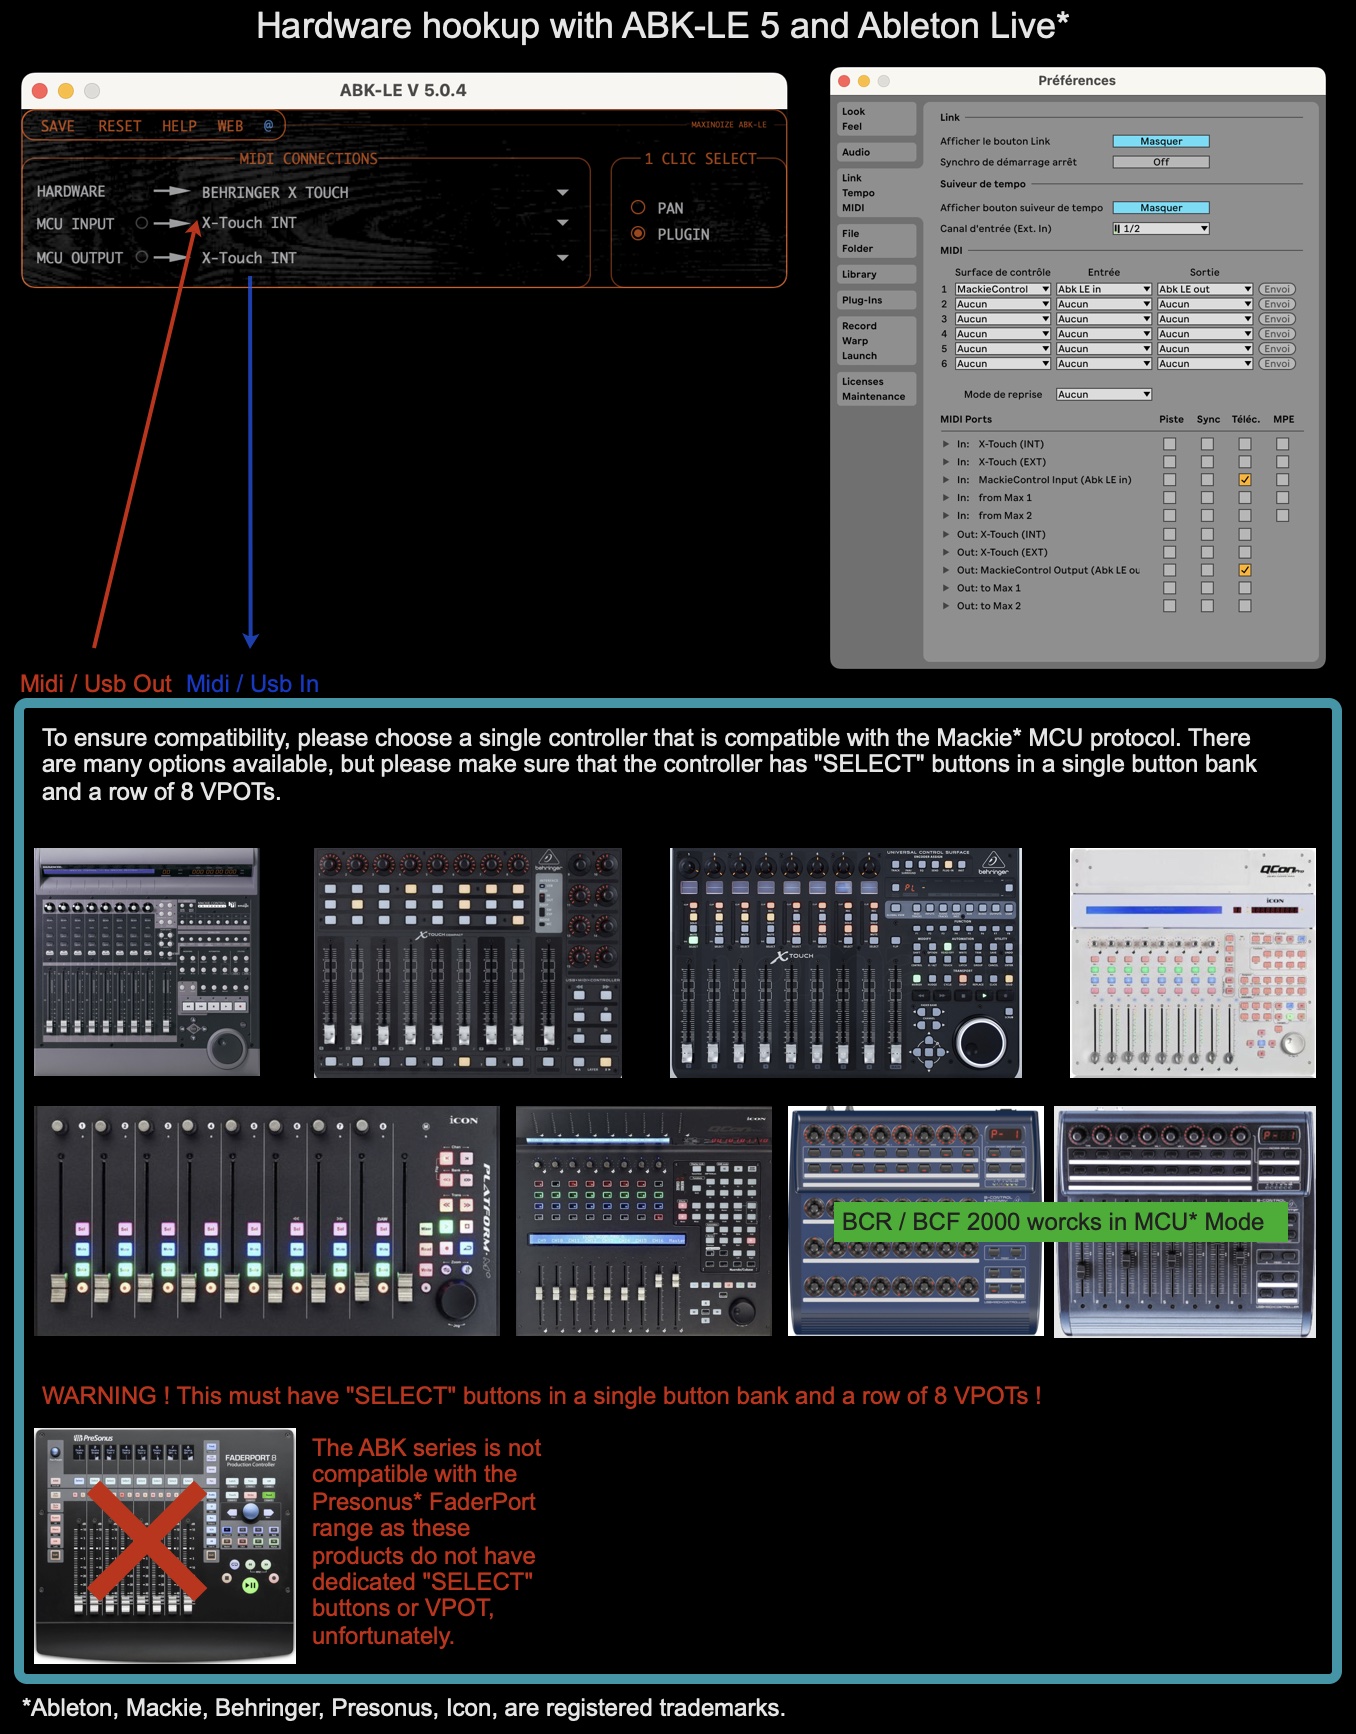Click the Behringer X-Touch Compact image

467,962
